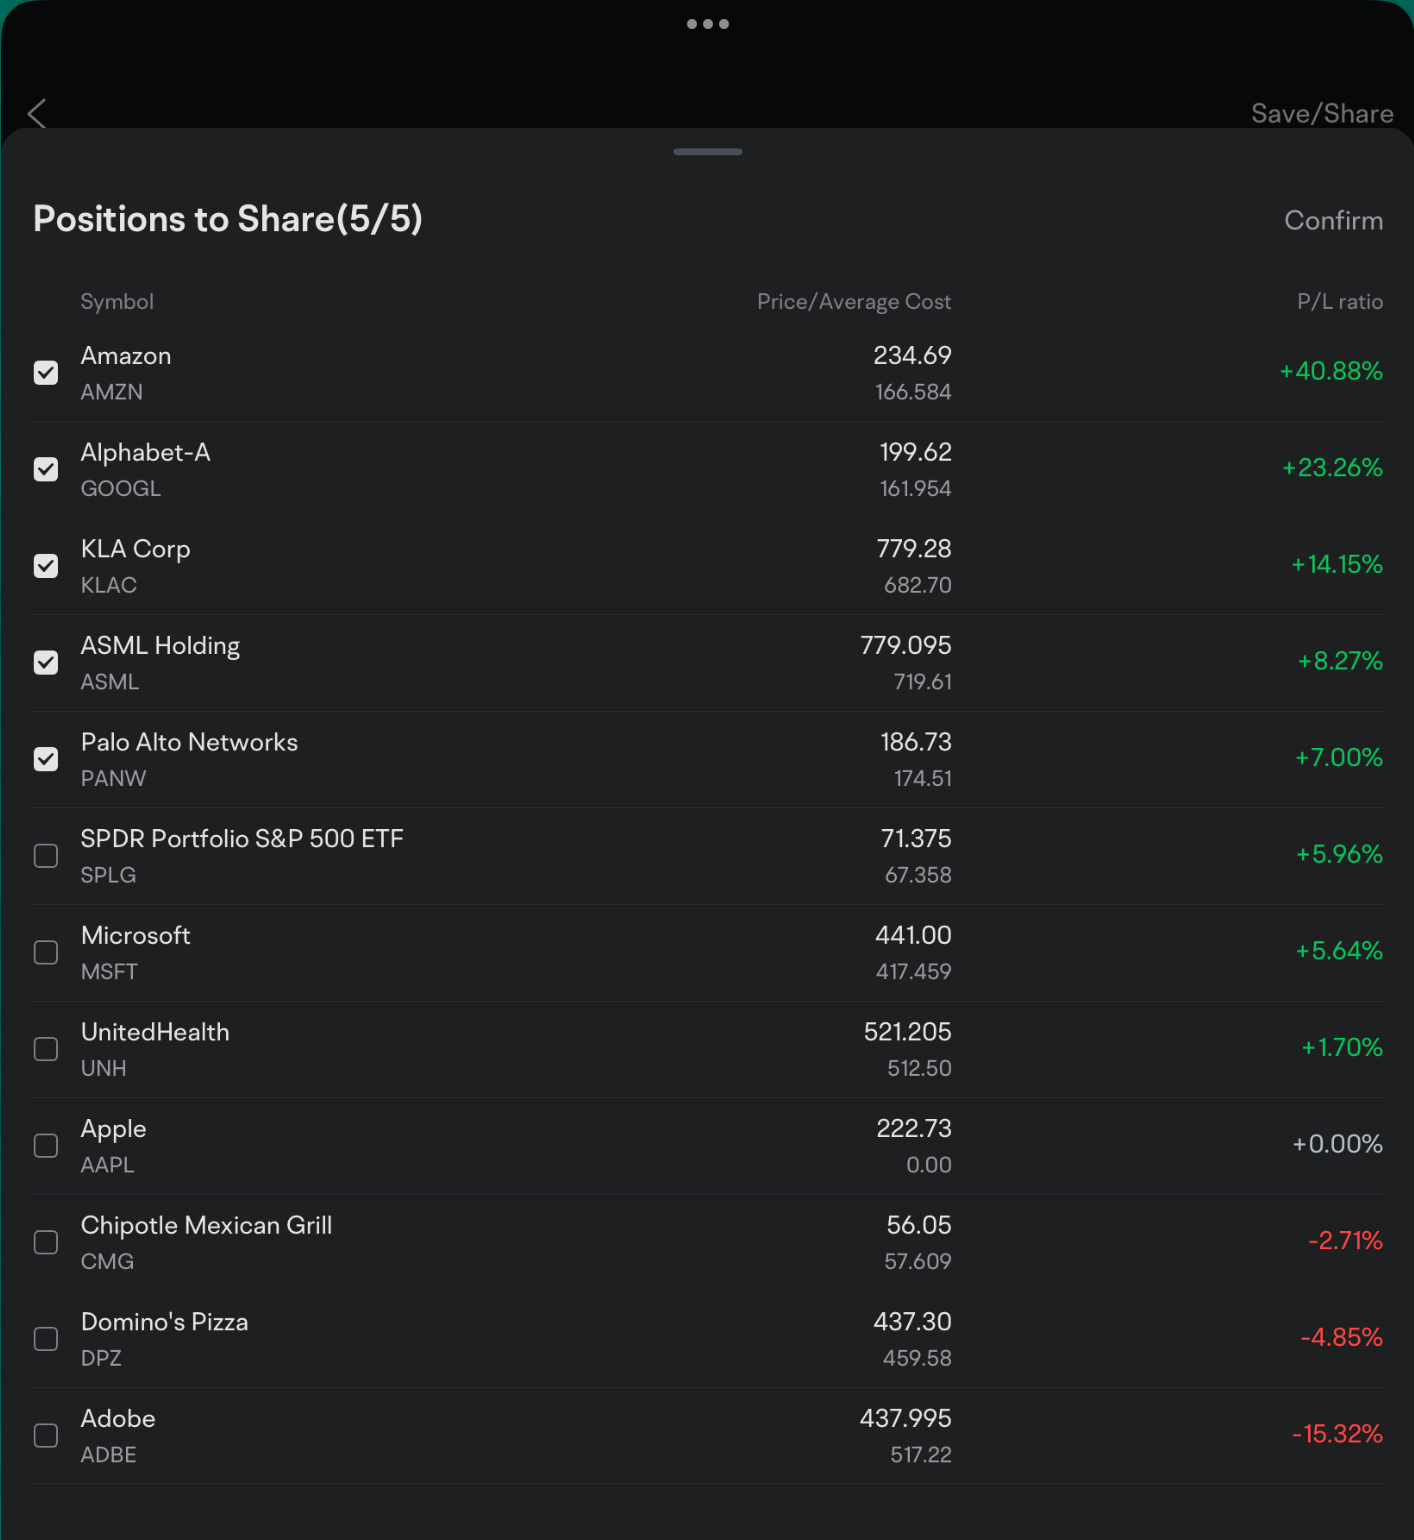Check the Apple checkbox
Image resolution: width=1414 pixels, height=1540 pixels.
tap(46, 1146)
